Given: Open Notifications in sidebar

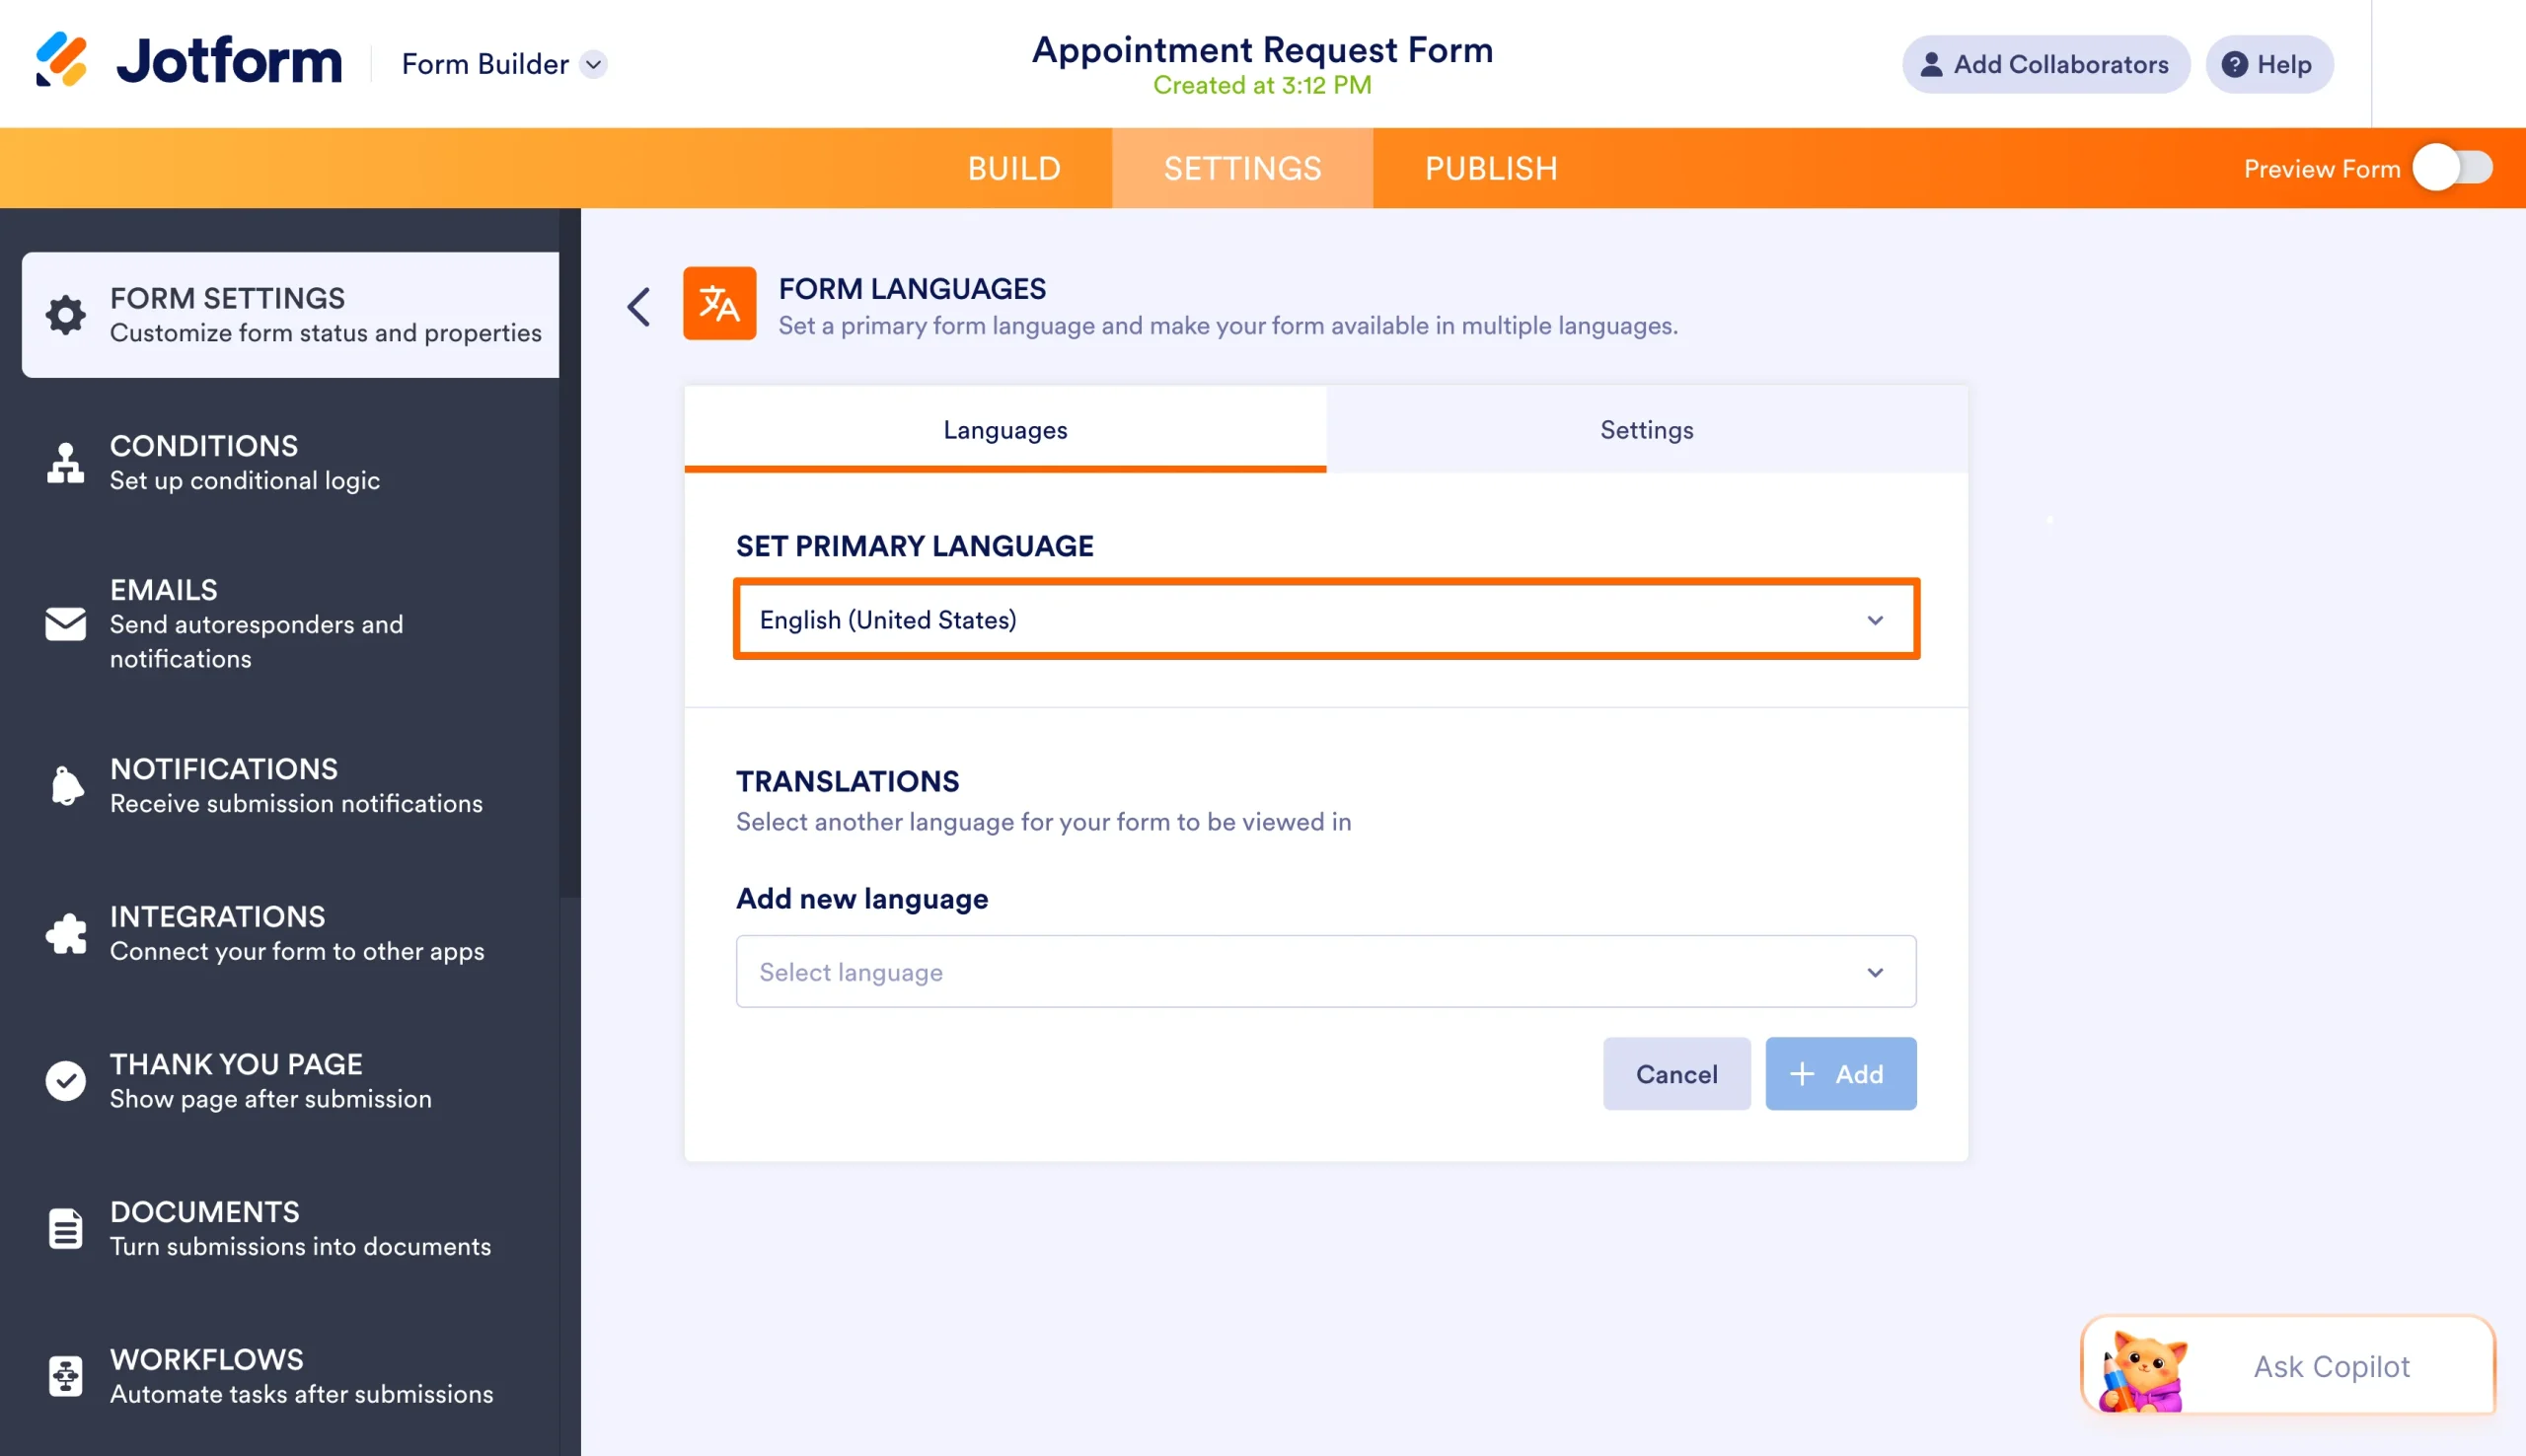Looking at the screenshot, I should (290, 785).
